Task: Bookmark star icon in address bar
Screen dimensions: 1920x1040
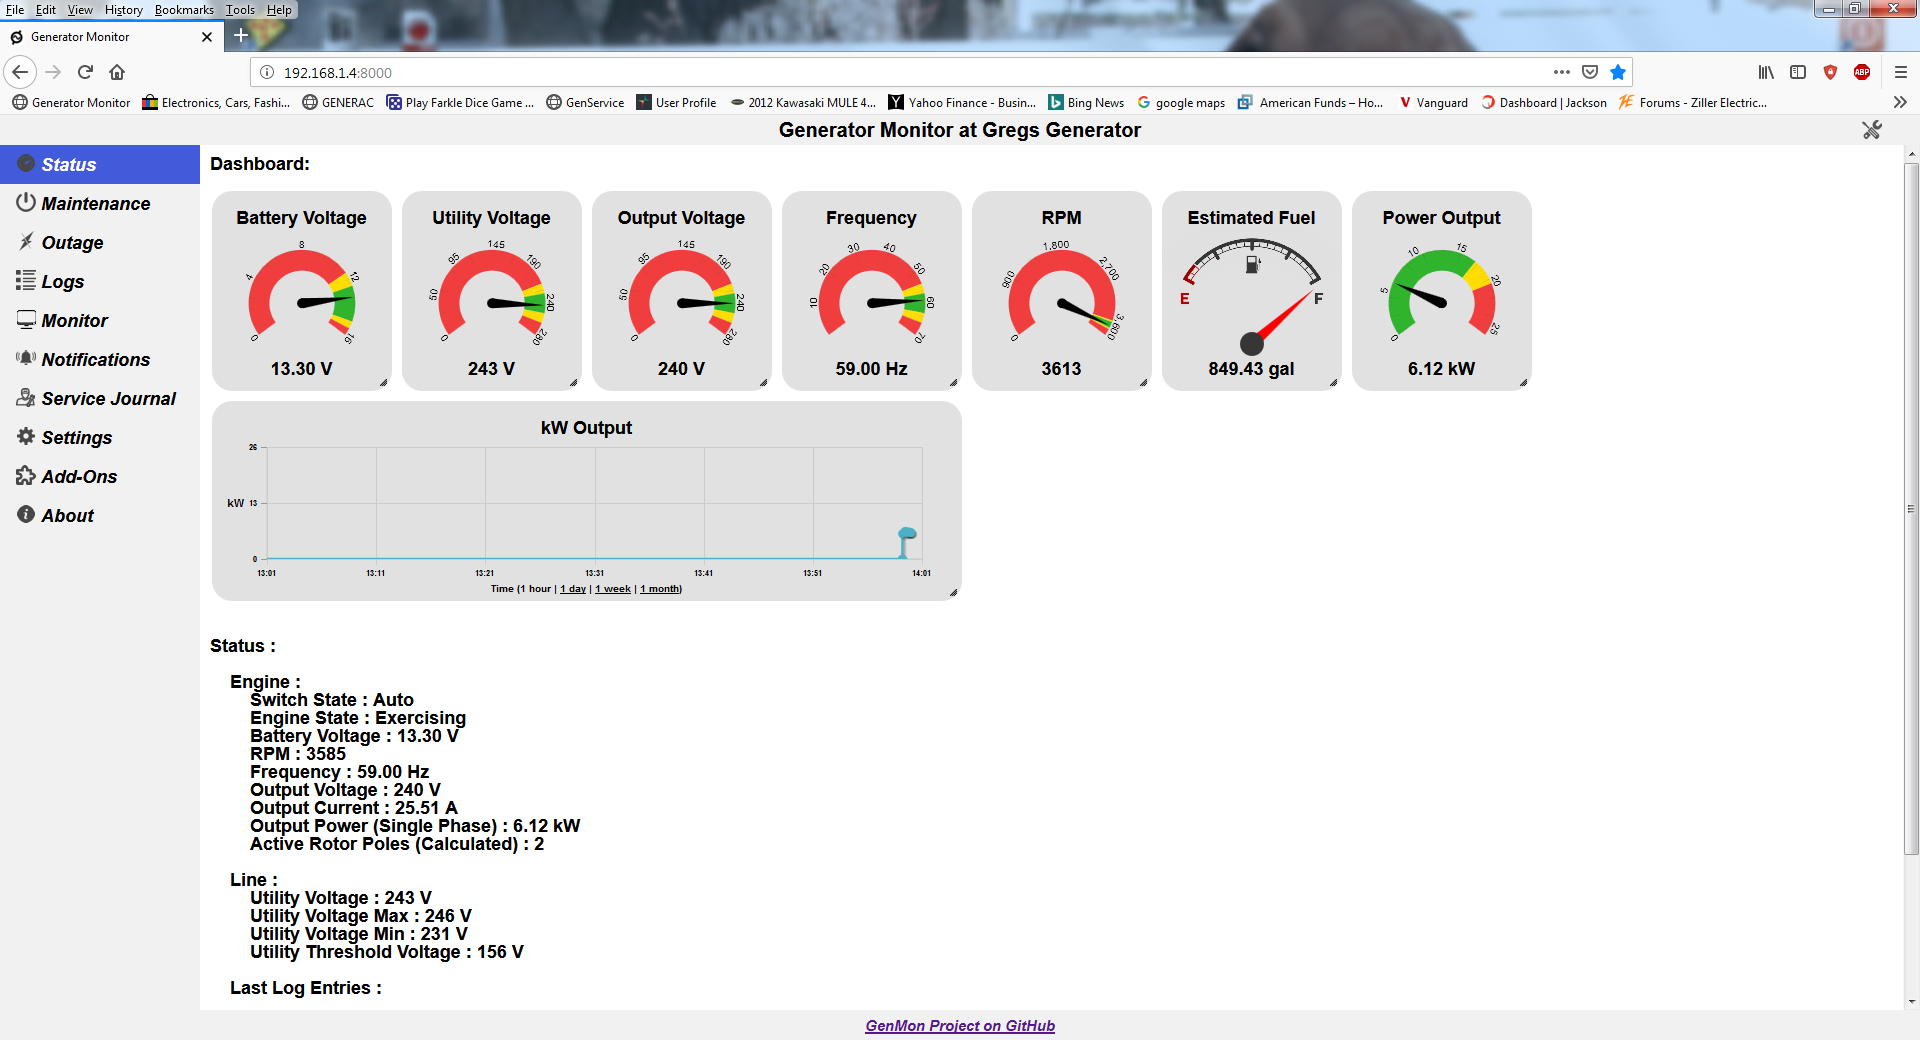Action: pos(1618,72)
